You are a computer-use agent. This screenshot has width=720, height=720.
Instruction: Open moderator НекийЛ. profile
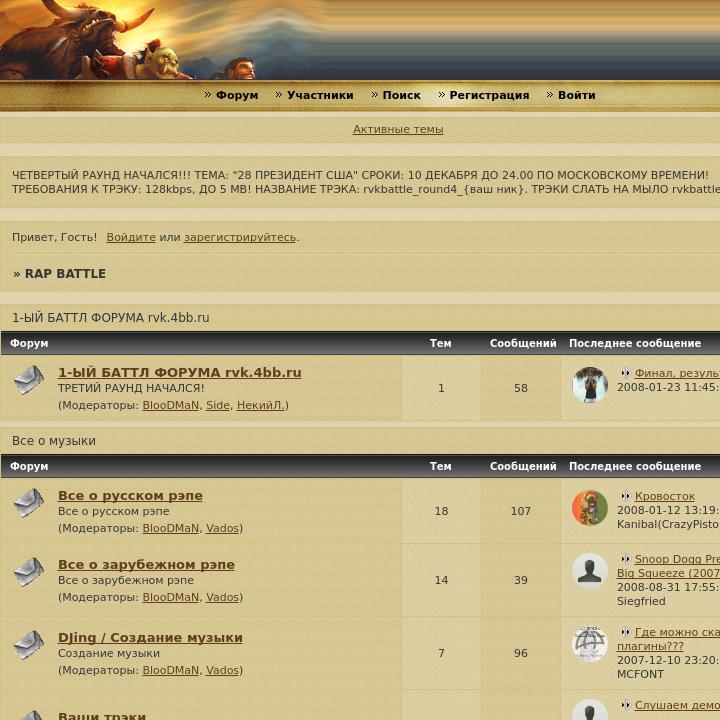point(261,405)
